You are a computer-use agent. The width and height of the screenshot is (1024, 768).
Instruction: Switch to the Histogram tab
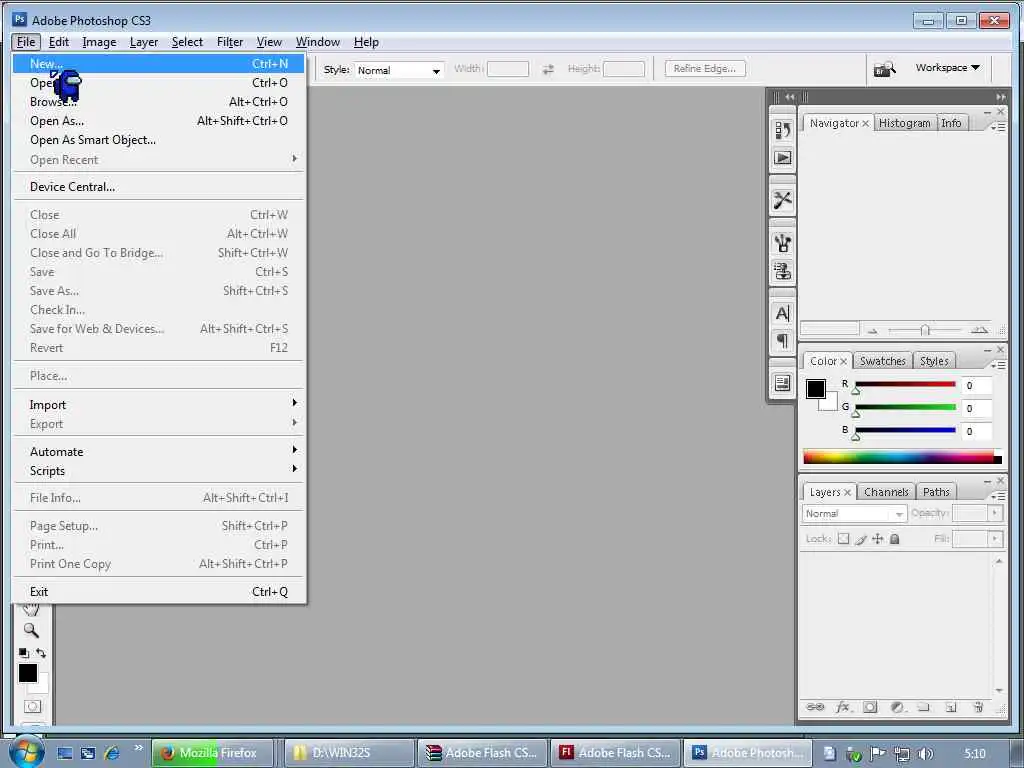pos(904,123)
